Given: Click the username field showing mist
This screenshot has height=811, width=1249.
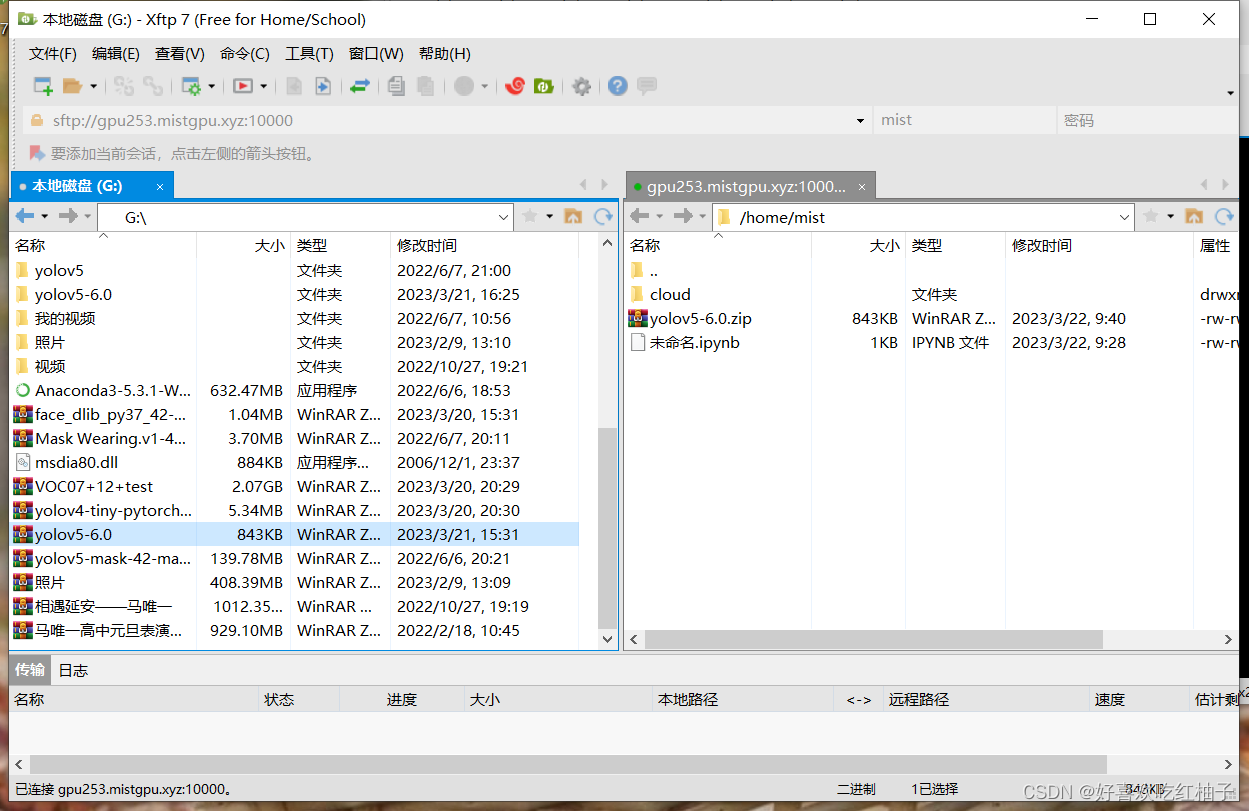Looking at the screenshot, I should tap(964, 121).
